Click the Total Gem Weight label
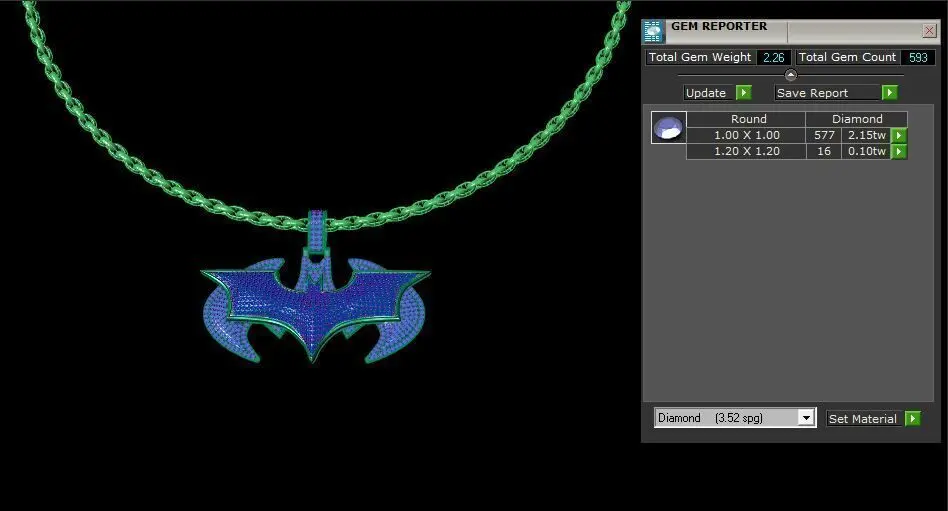This screenshot has height=511, width=948. [x=700, y=57]
